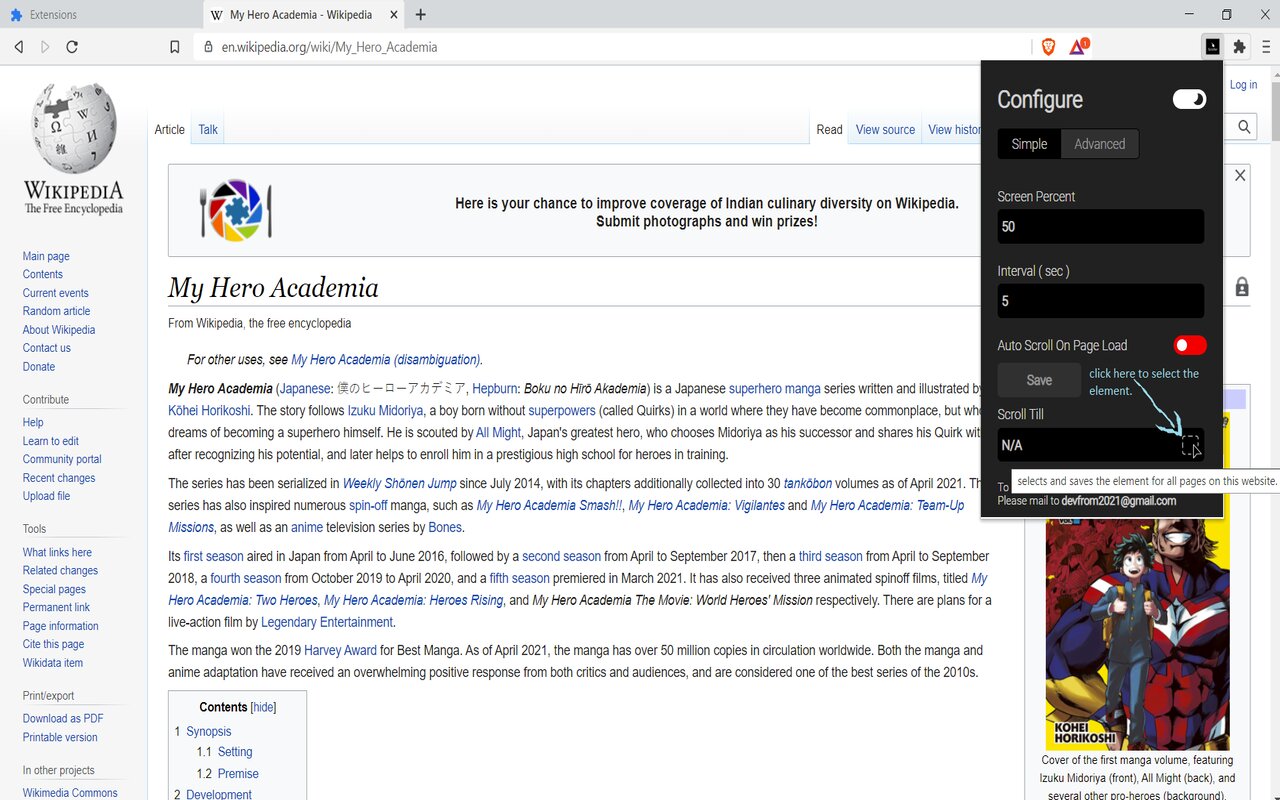Toggle Auto Scroll On Page Load switch

tap(1190, 345)
